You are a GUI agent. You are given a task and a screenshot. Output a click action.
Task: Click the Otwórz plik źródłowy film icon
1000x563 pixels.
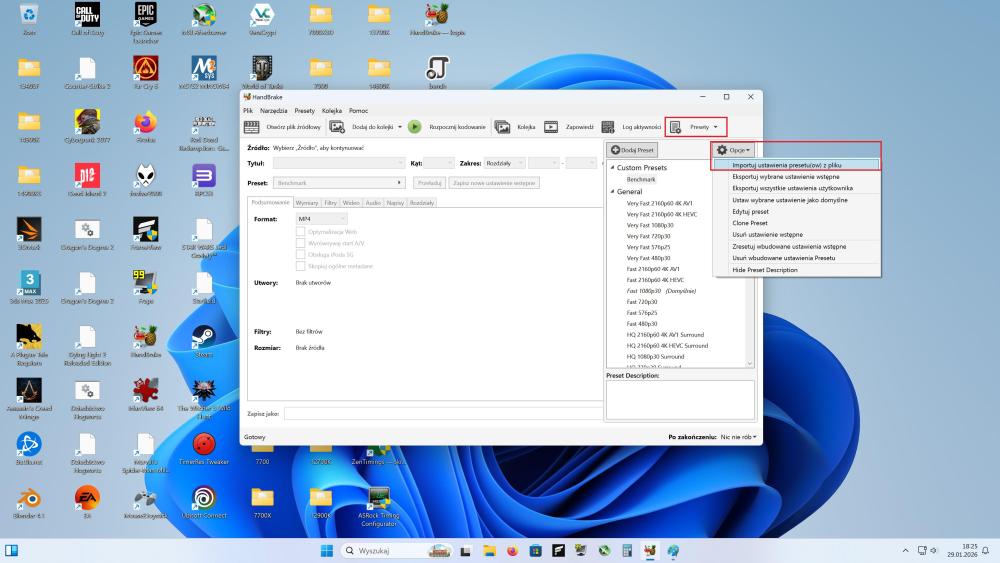251,128
